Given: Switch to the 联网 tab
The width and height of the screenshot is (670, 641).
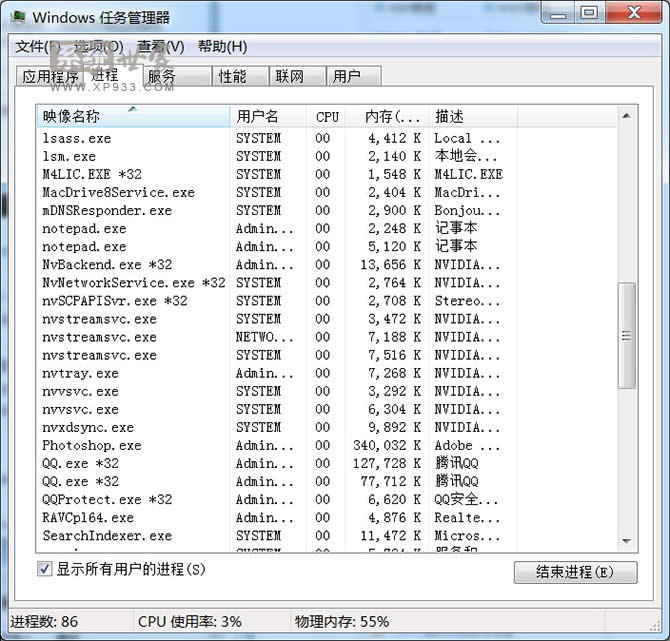Looking at the screenshot, I should tap(289, 76).
